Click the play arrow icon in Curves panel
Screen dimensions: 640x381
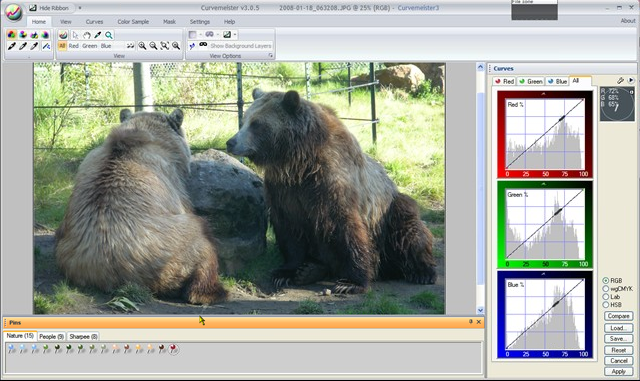(x=631, y=80)
